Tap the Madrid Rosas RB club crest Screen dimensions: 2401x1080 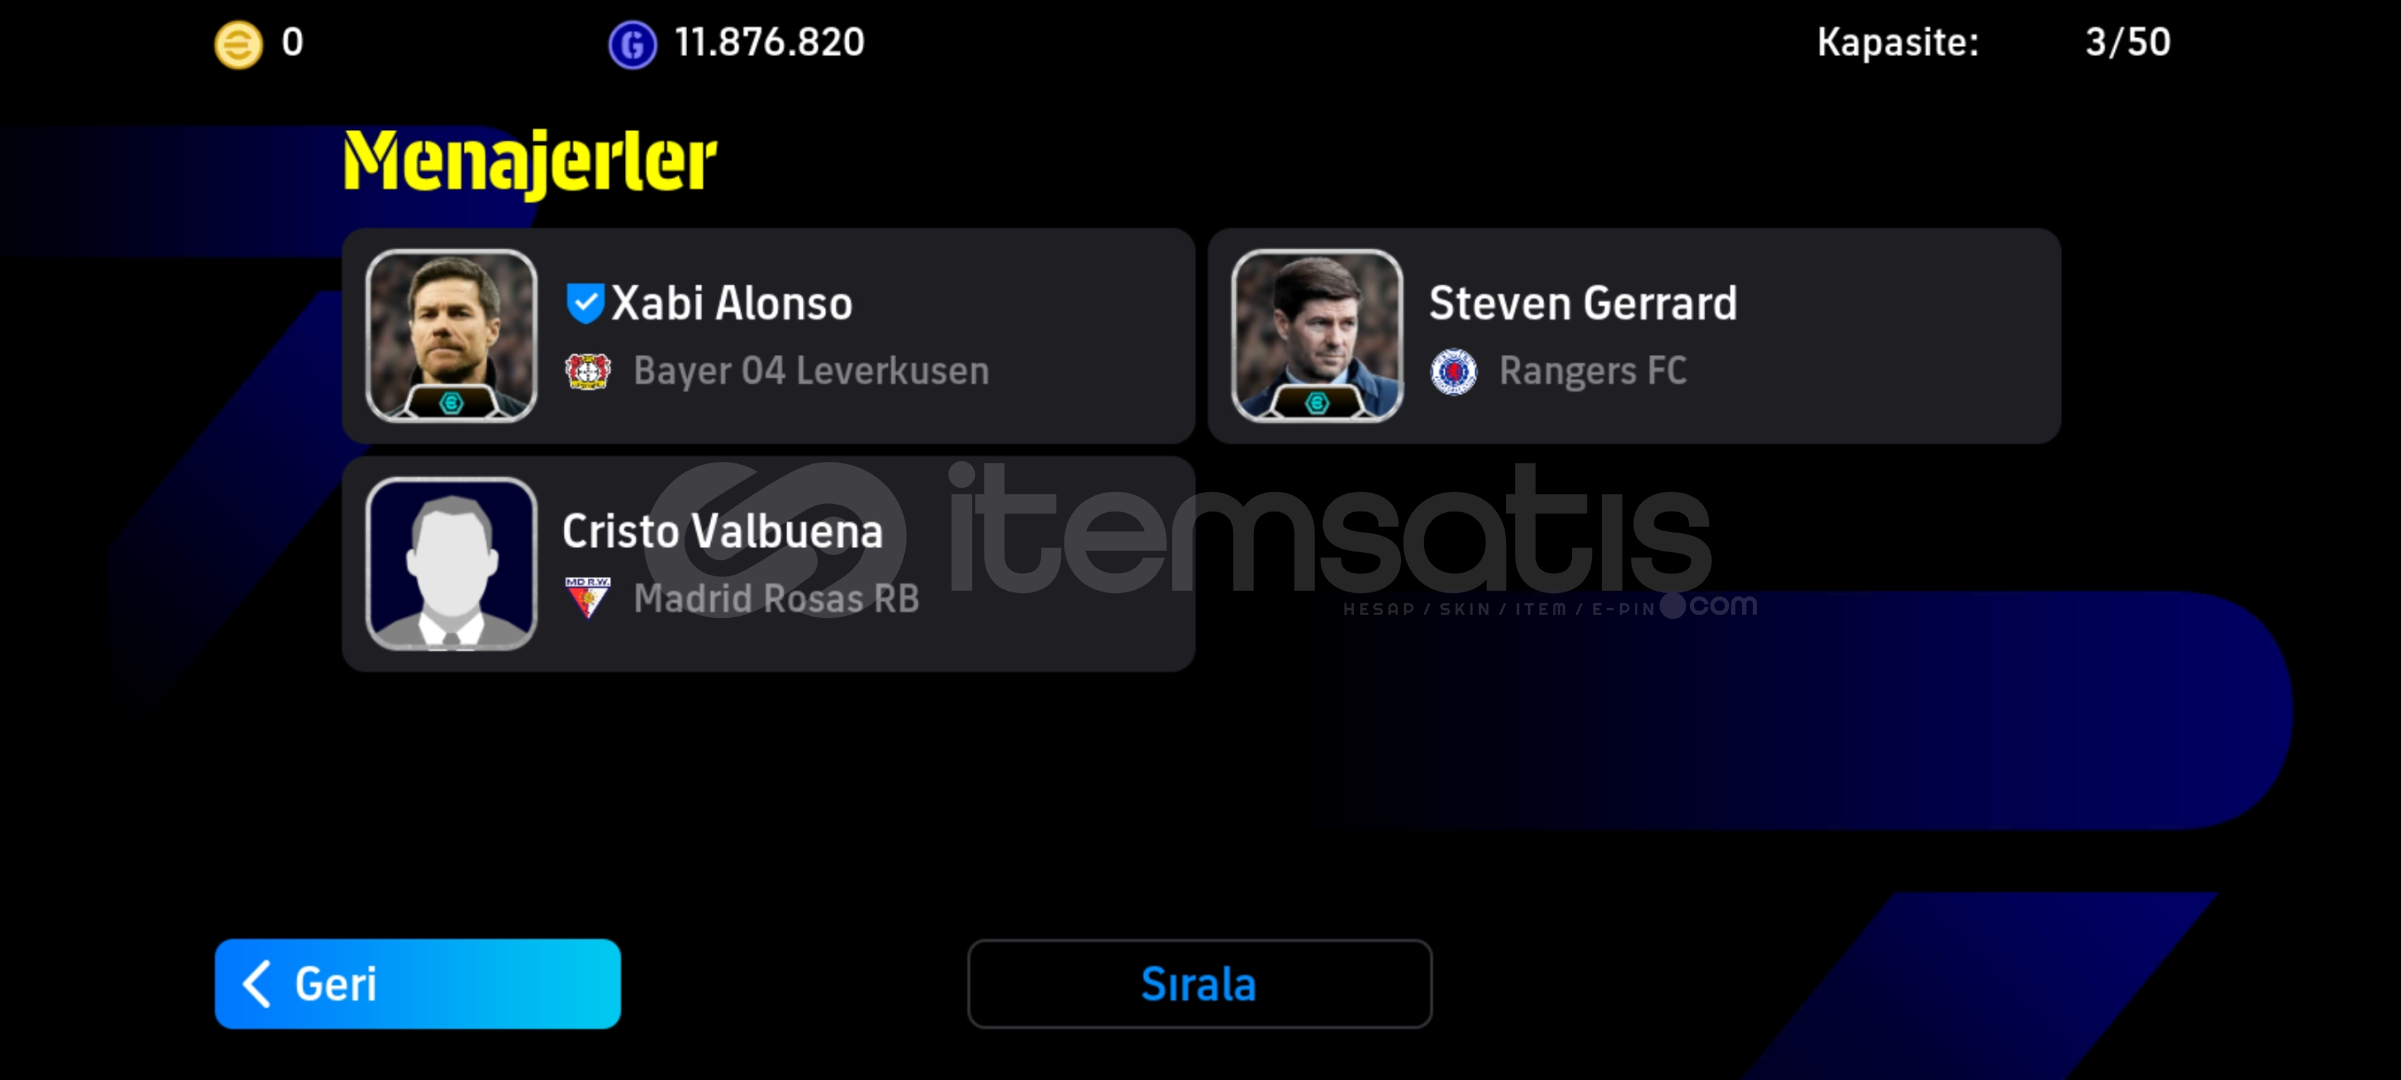point(588,598)
